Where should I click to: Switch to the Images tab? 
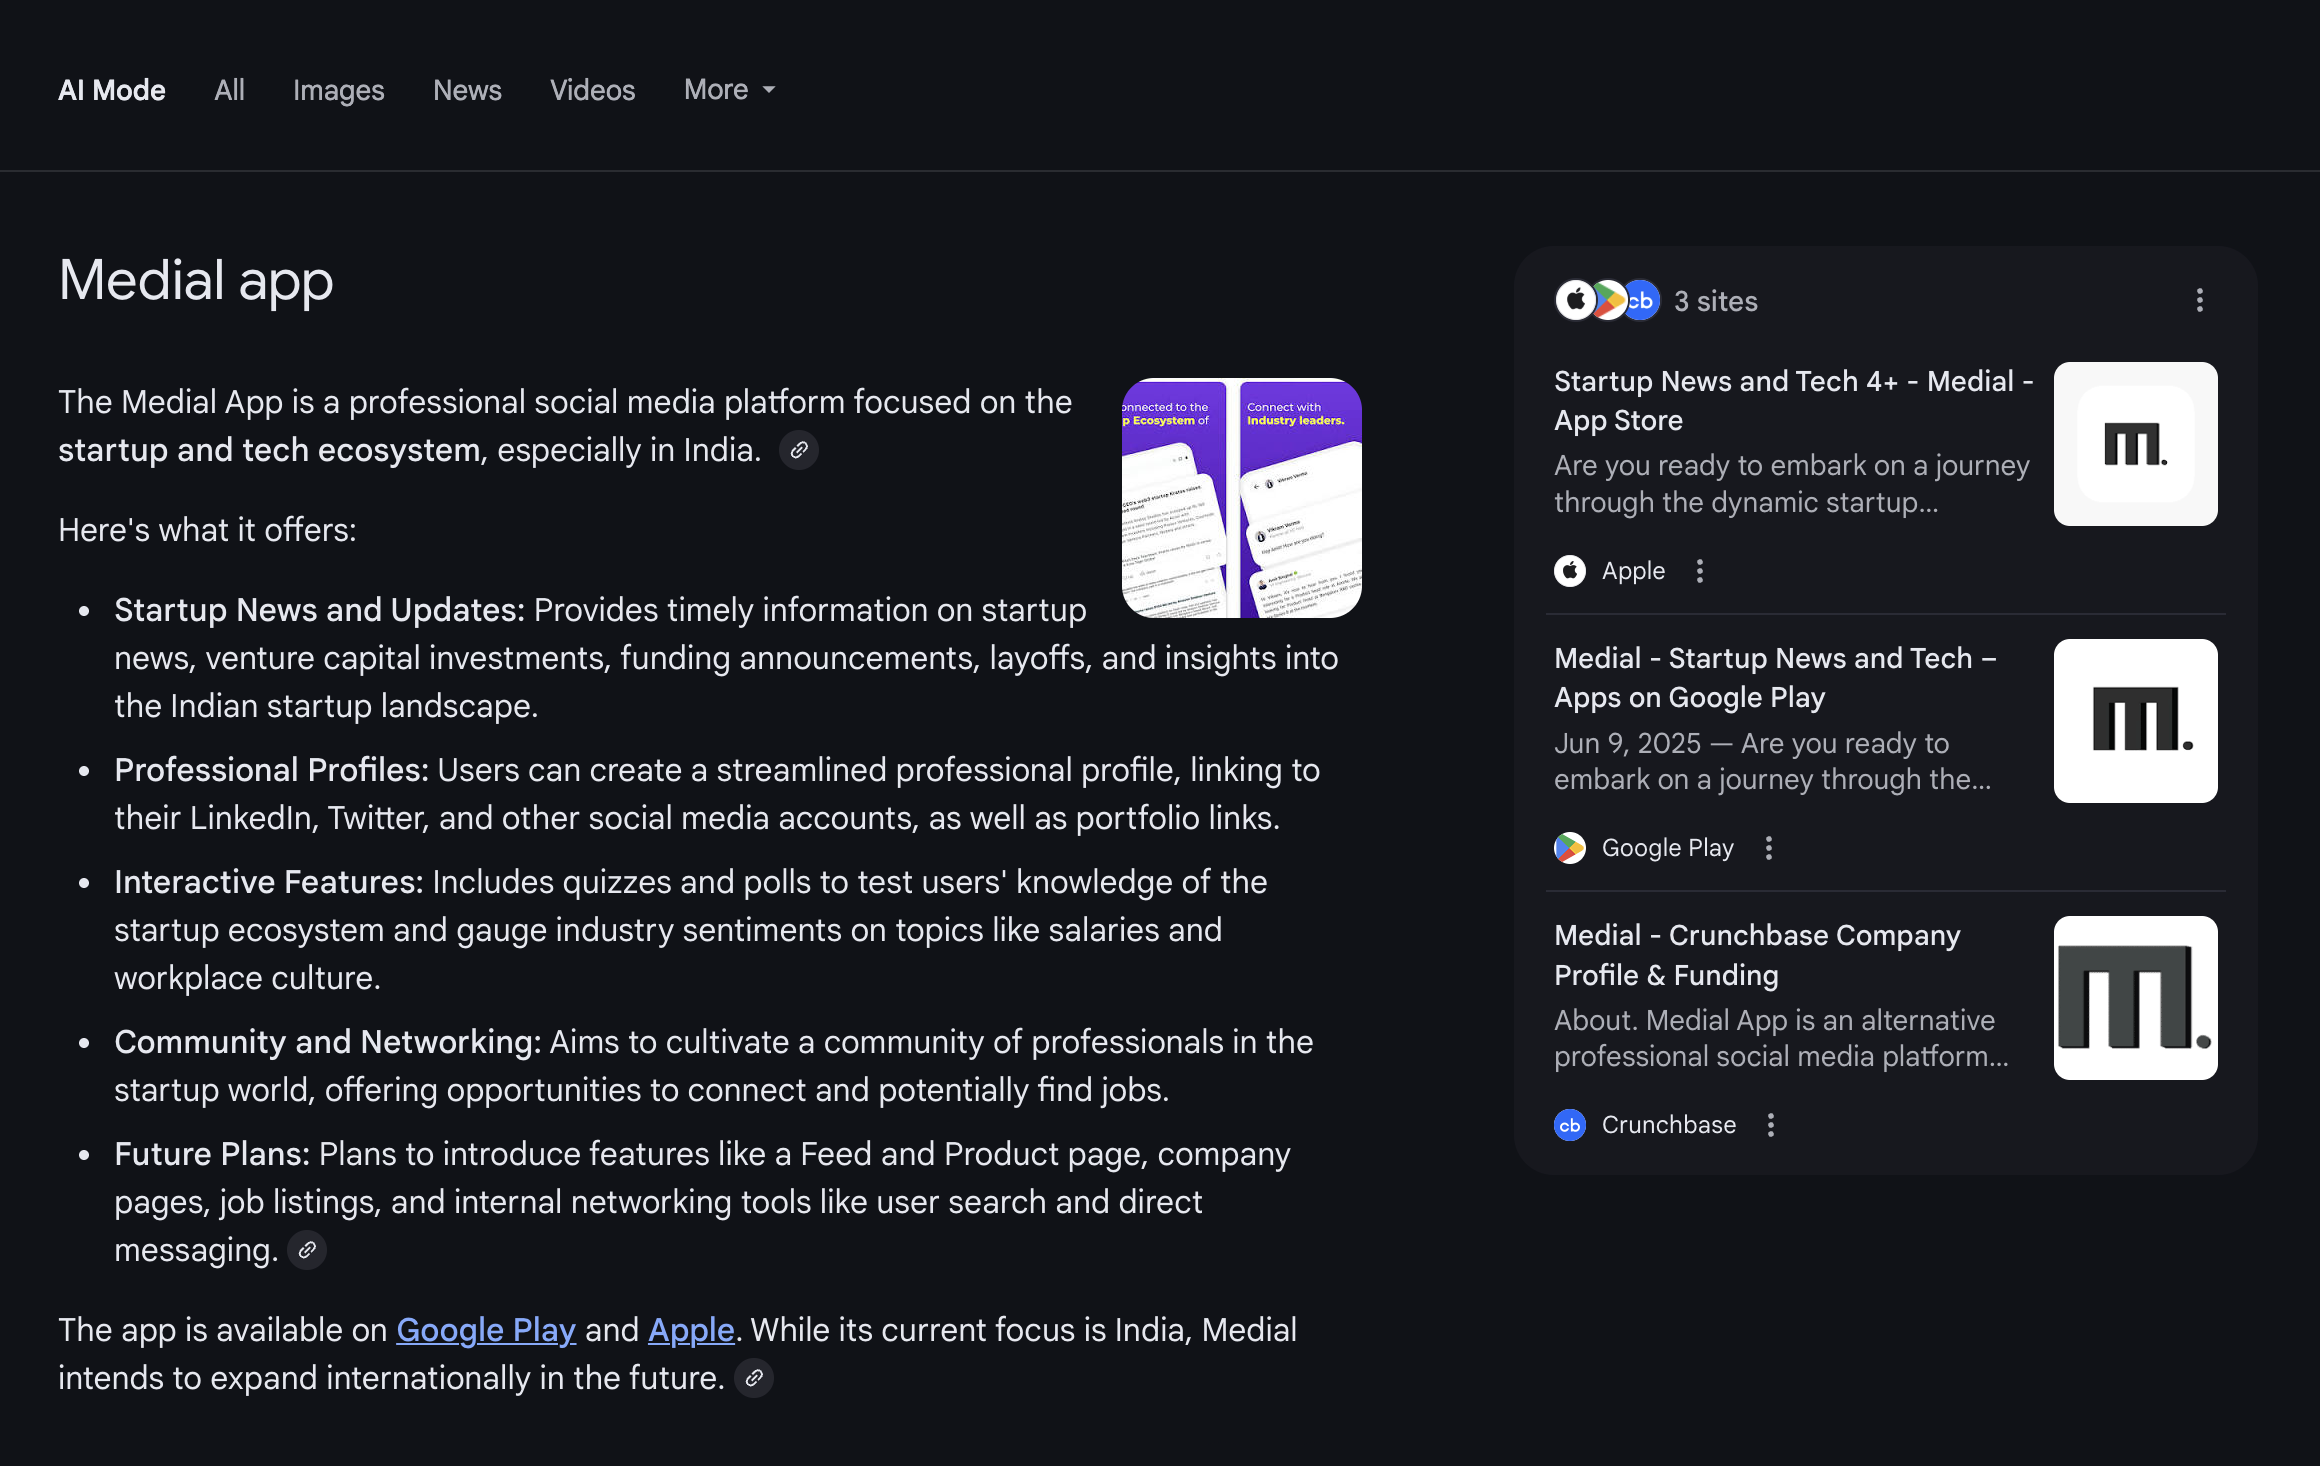338,90
